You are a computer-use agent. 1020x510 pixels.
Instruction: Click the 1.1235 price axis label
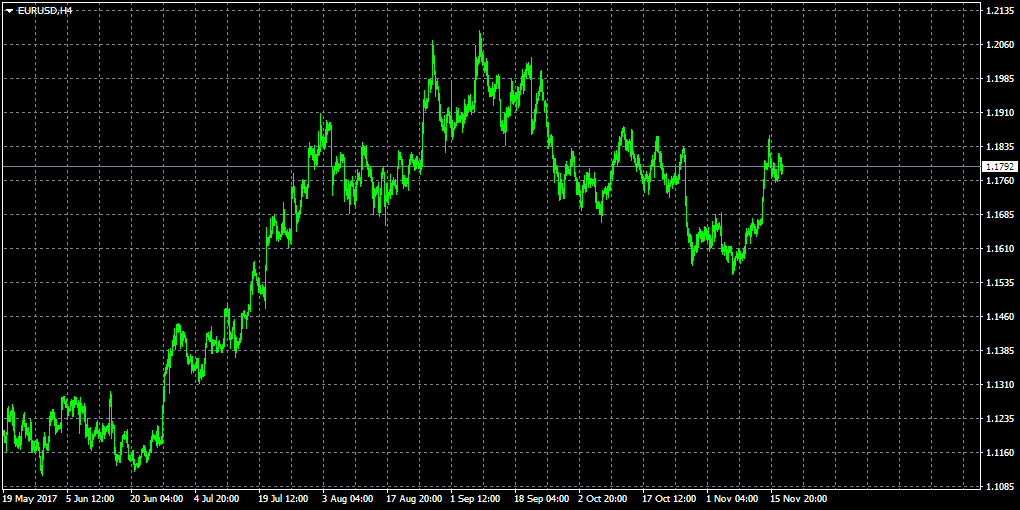point(999,419)
